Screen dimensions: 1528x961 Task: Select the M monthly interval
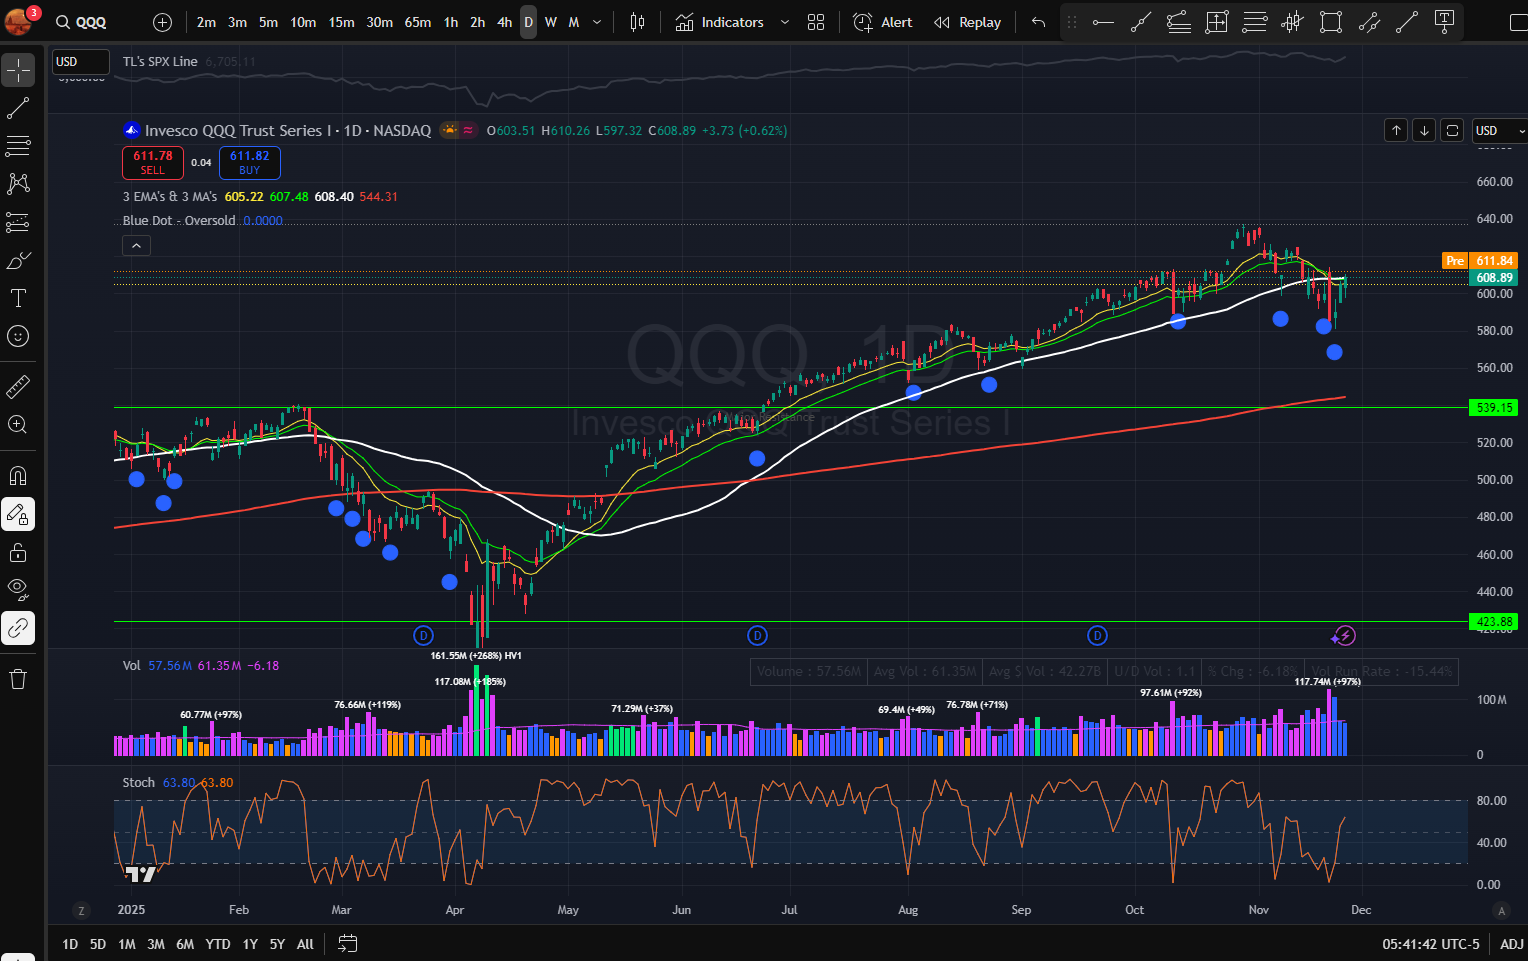[x=574, y=22]
